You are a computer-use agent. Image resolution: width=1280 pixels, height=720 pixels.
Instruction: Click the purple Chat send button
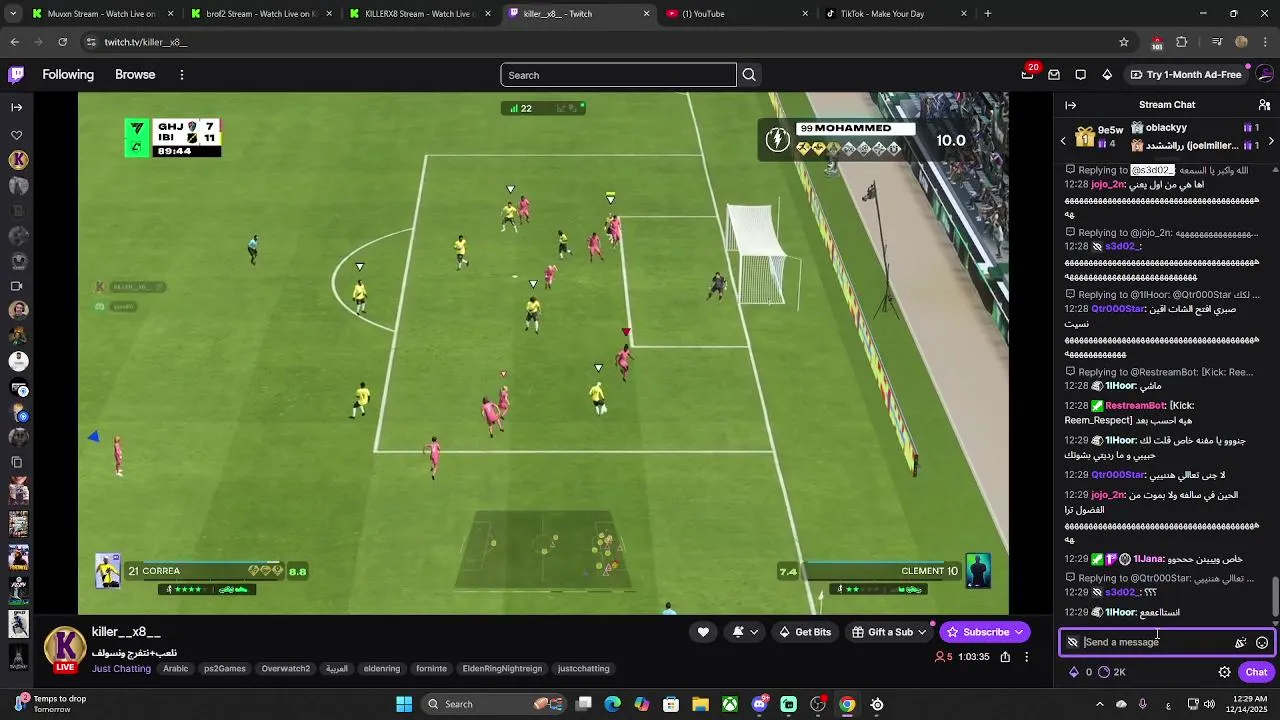coord(1256,672)
